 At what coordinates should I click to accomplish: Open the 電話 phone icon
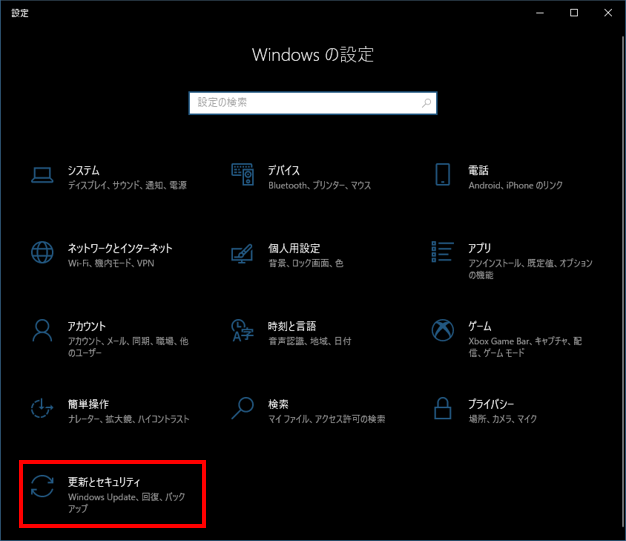pyautogui.click(x=442, y=174)
